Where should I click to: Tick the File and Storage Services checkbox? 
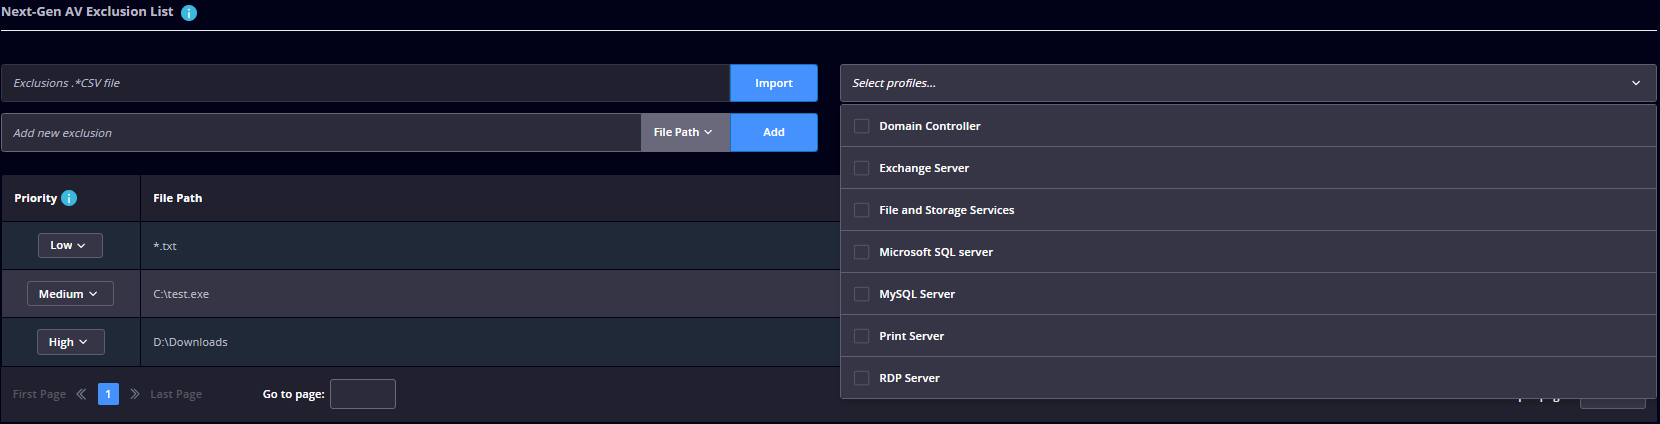[x=861, y=210]
